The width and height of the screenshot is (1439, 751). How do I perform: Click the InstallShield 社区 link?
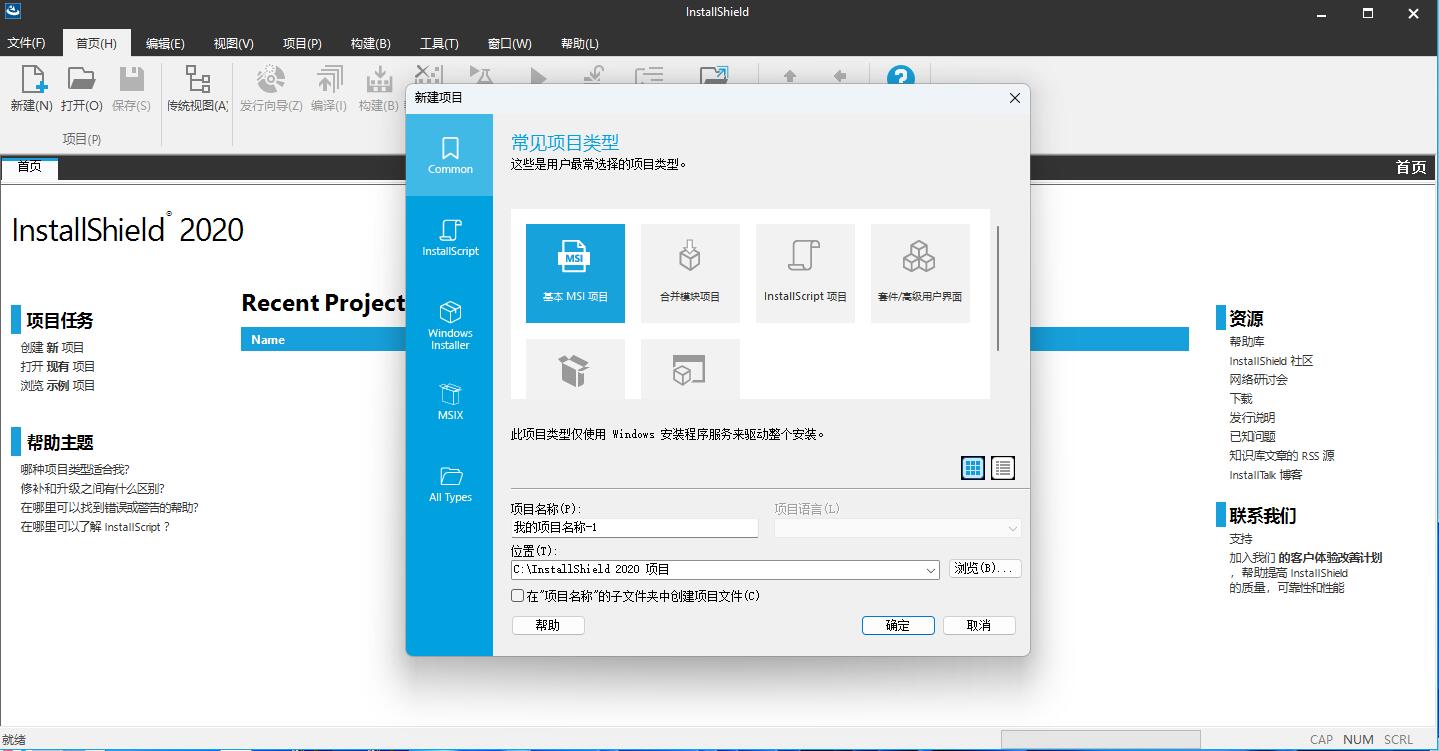click(x=1271, y=361)
